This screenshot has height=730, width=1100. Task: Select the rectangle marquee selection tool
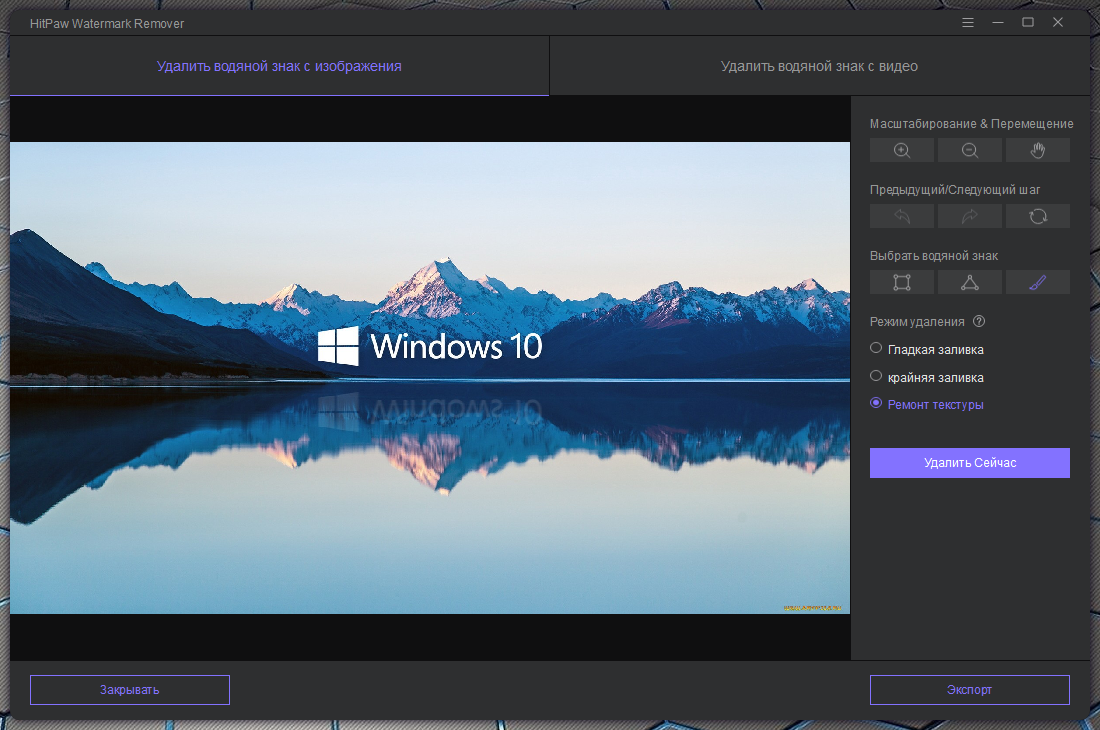coord(901,282)
